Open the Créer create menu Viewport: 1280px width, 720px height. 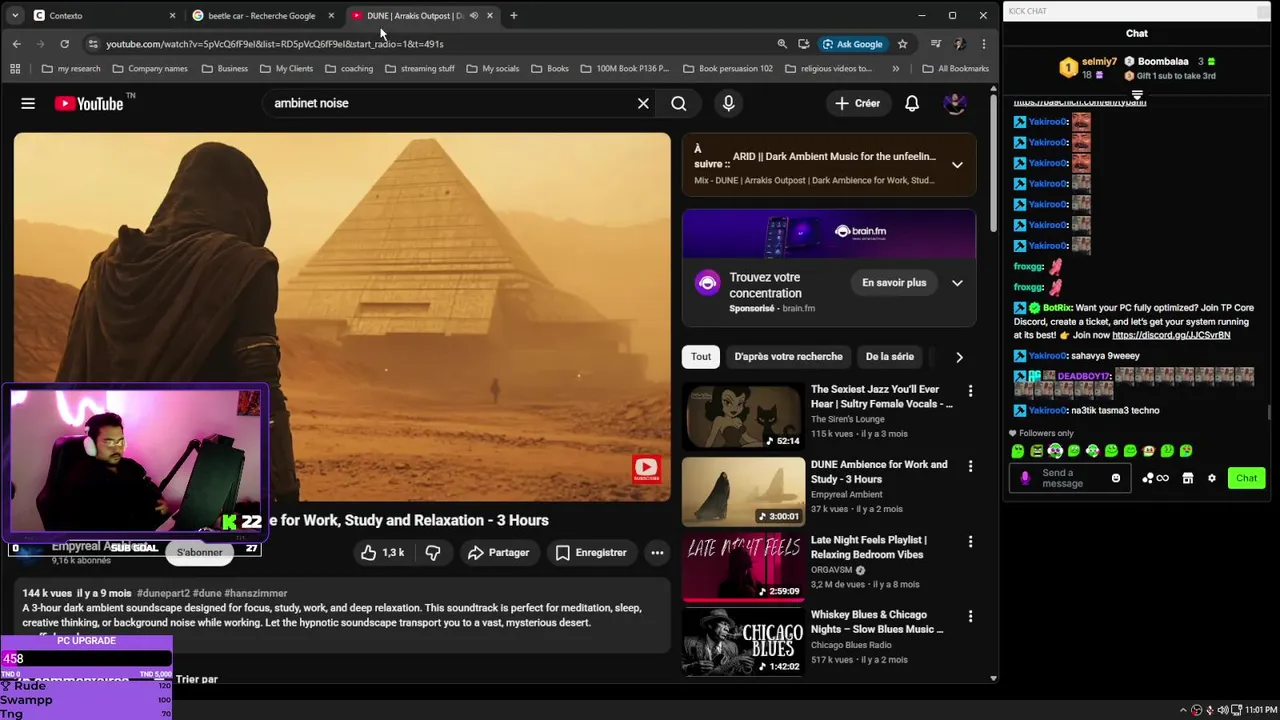858,103
